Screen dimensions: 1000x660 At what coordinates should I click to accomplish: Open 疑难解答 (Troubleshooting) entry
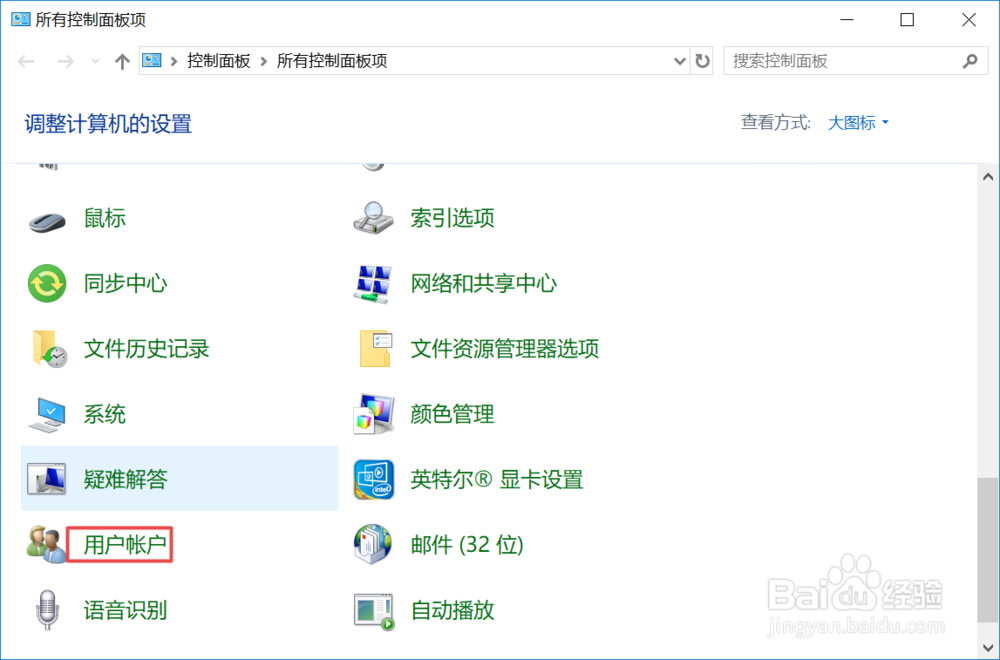(124, 479)
